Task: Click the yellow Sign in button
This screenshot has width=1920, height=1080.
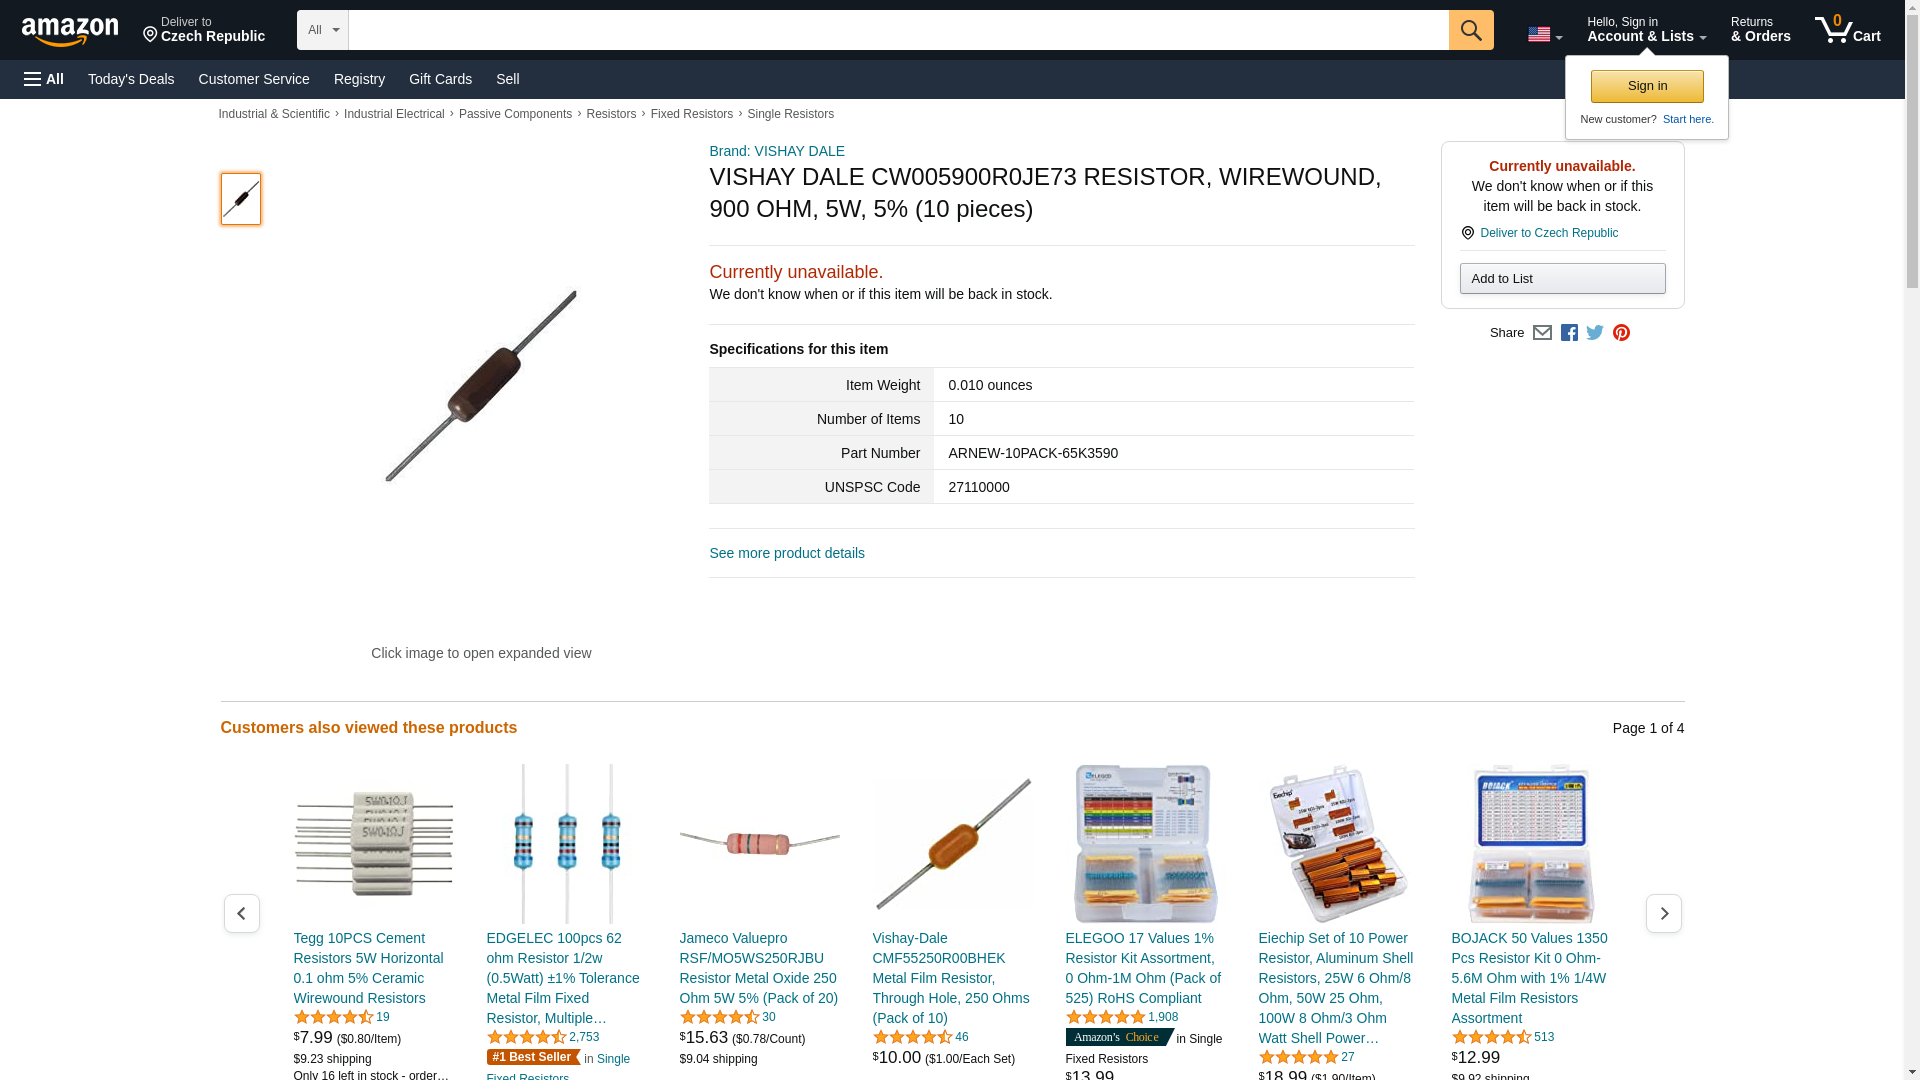Action: [1646, 86]
